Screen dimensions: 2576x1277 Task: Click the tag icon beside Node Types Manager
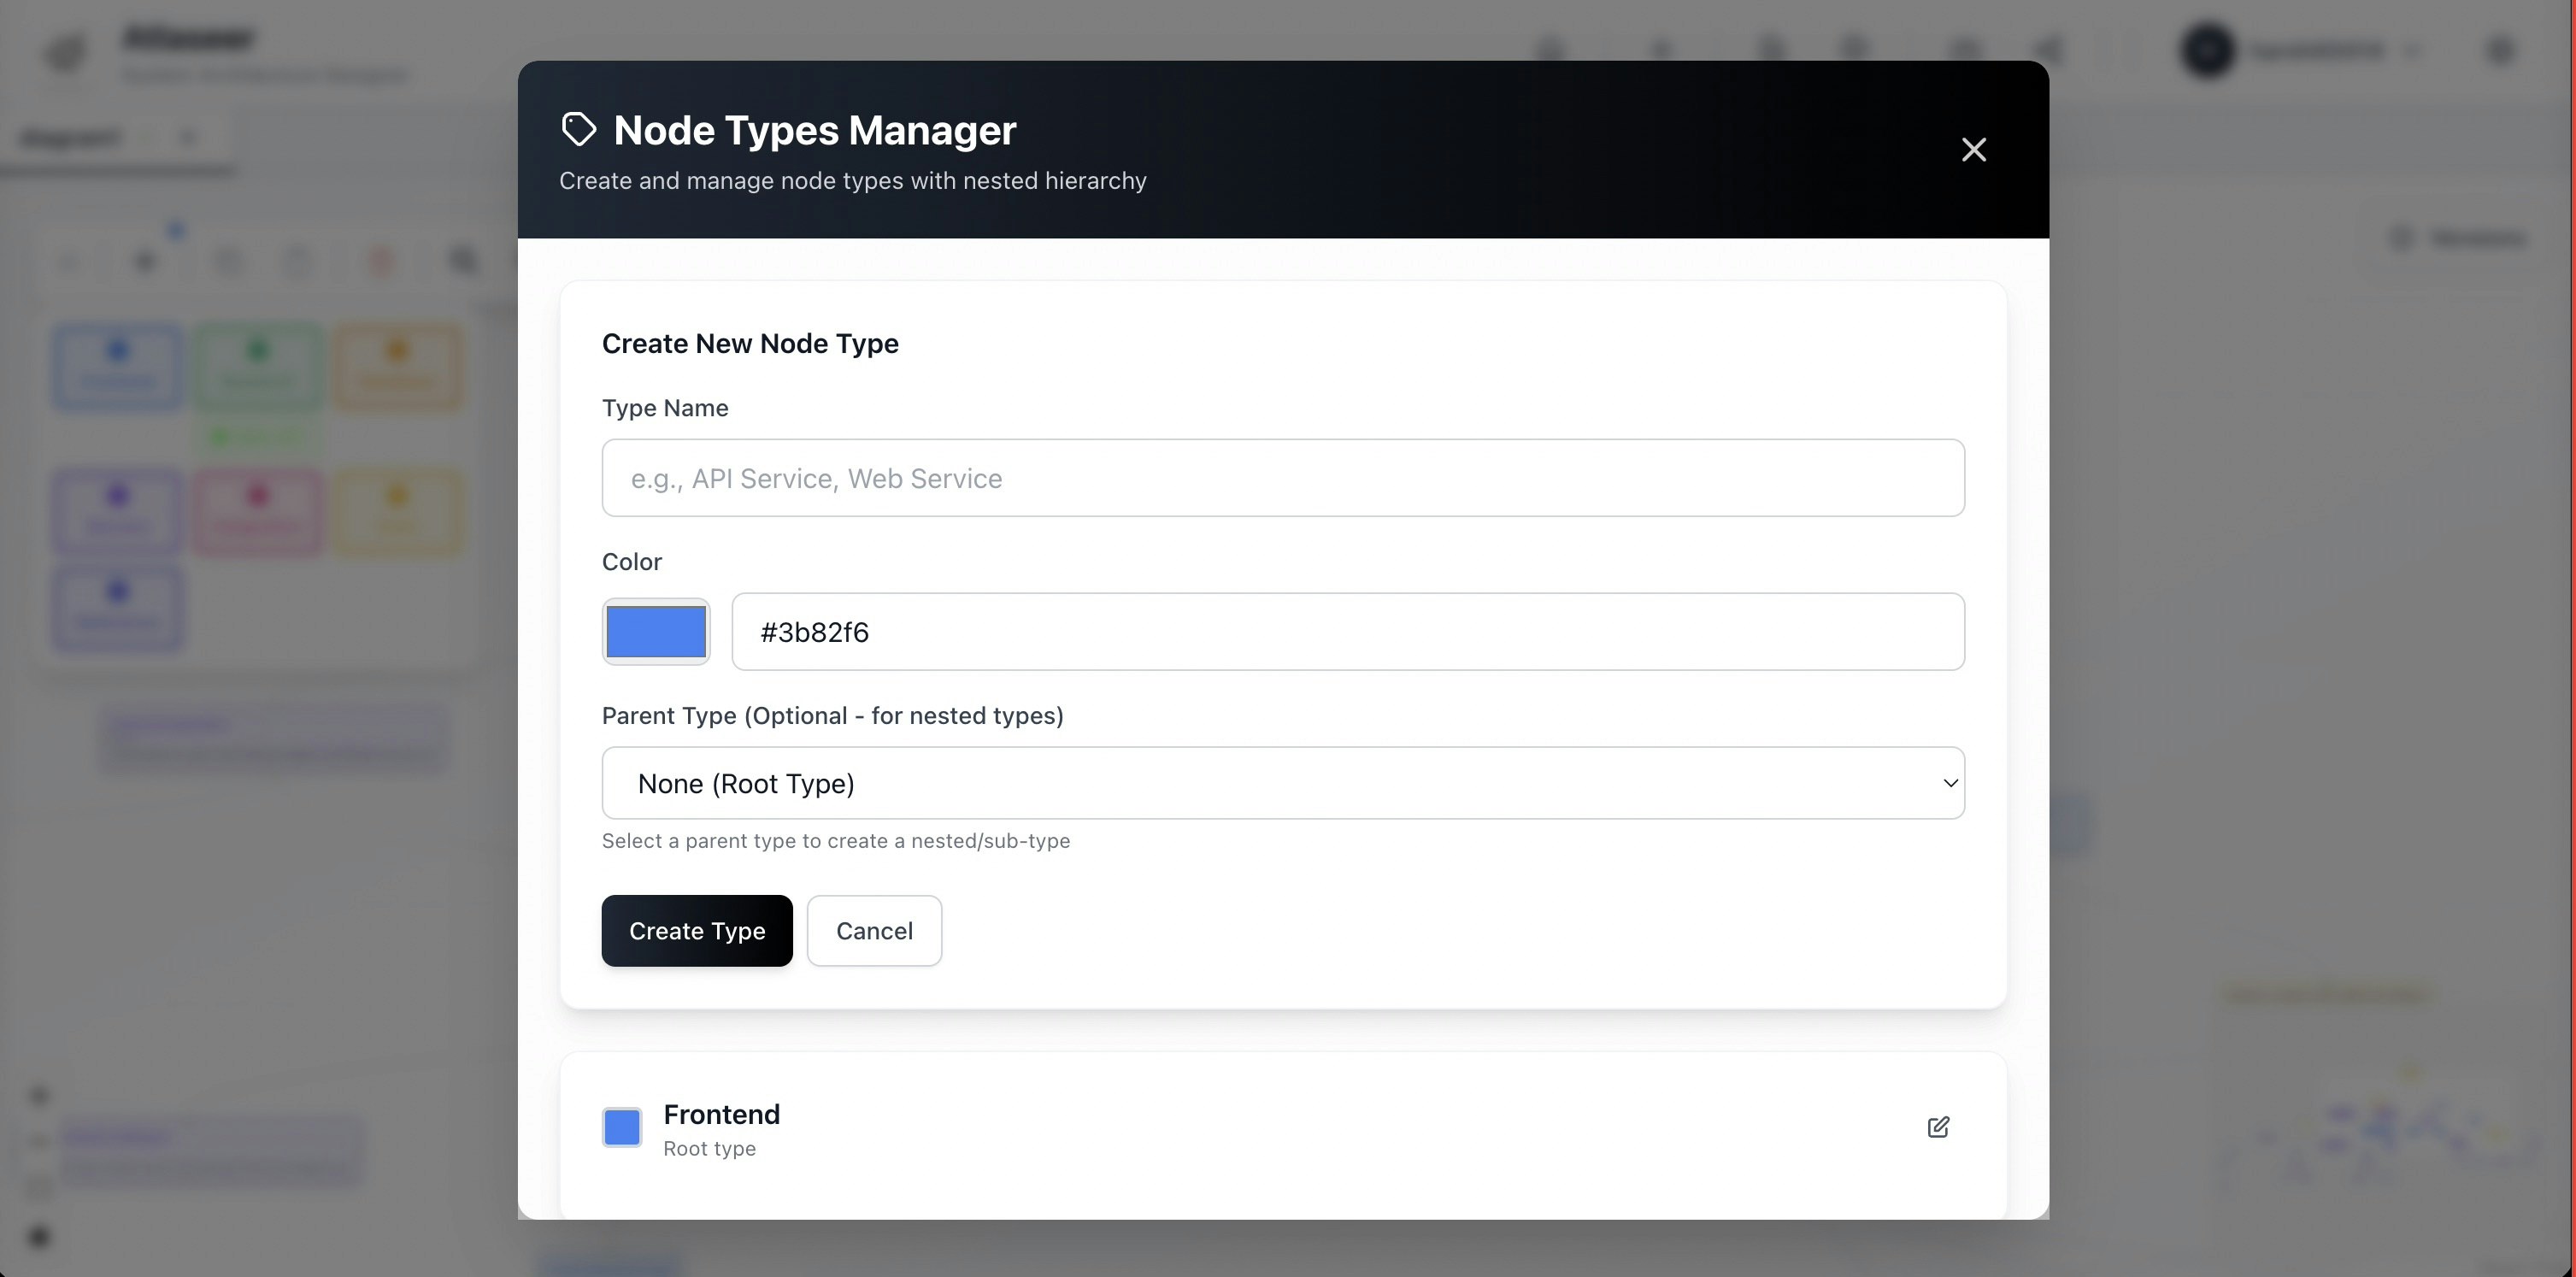click(579, 130)
